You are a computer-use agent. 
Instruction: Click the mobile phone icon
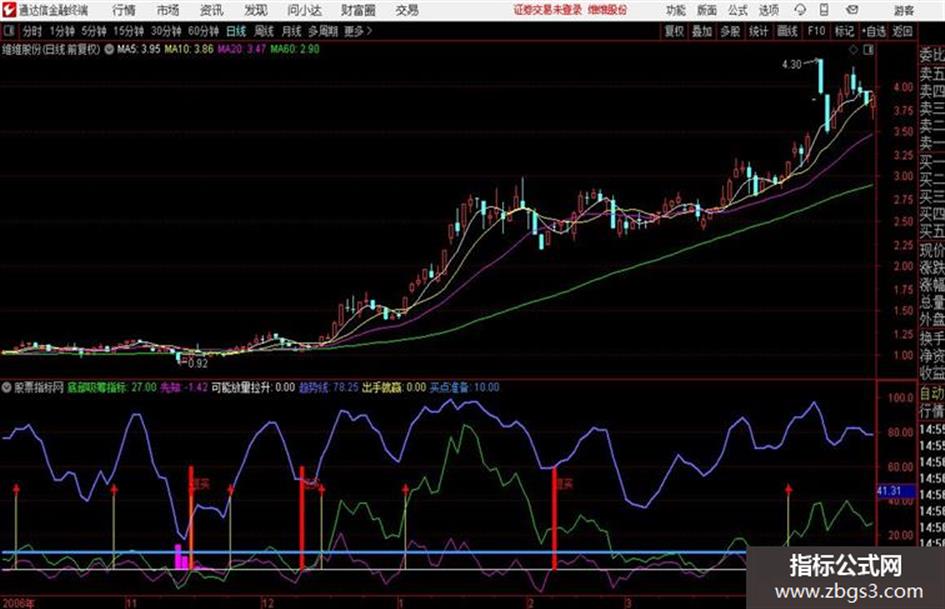coord(824,10)
